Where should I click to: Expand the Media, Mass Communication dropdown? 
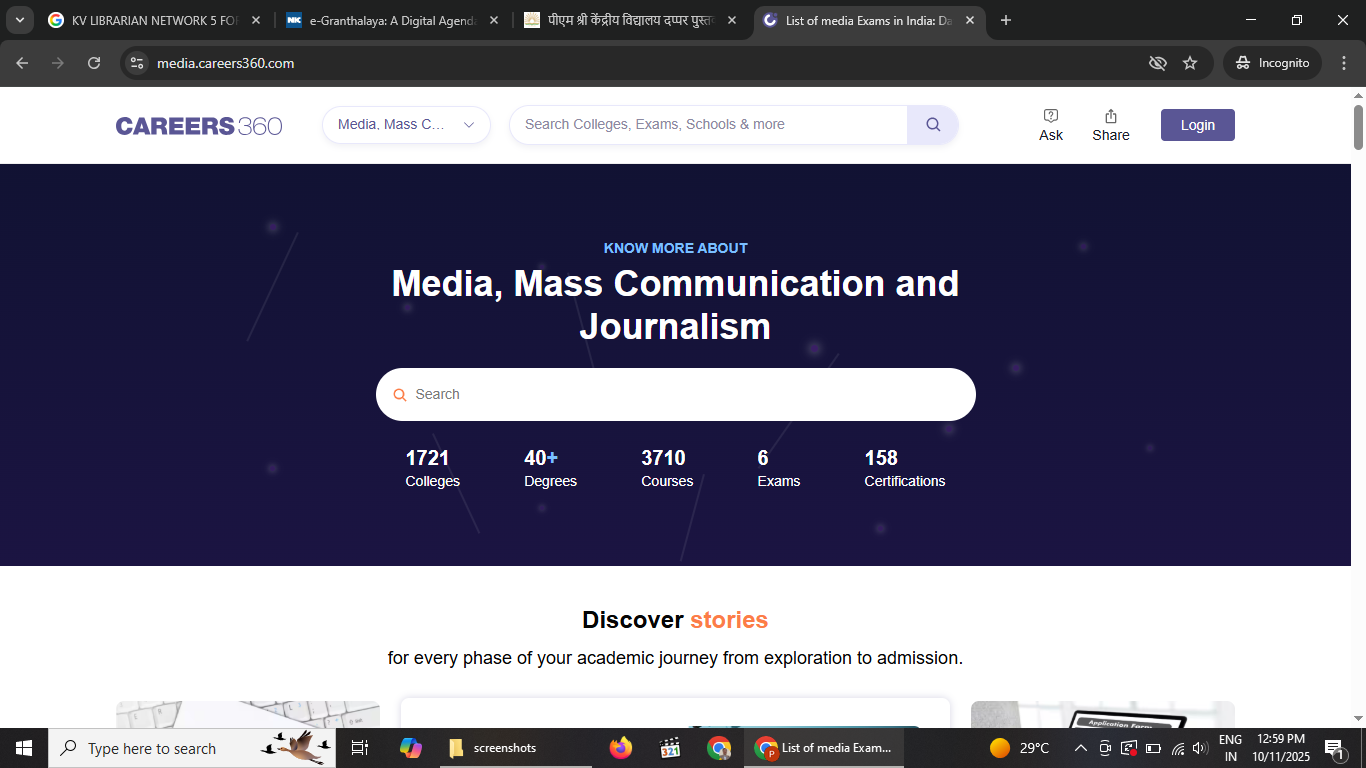pos(406,125)
